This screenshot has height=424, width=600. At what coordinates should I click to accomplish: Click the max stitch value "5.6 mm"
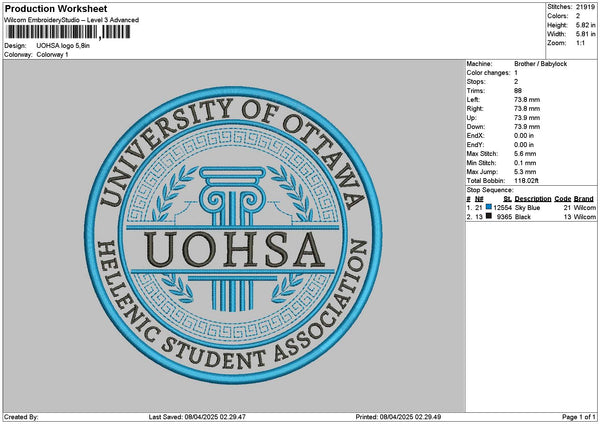(x=525, y=153)
